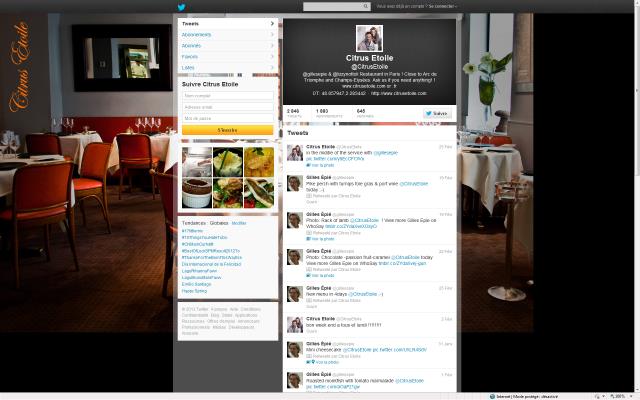
Task: Click the chevron arrow beside Tweets
Action: coord(272,24)
